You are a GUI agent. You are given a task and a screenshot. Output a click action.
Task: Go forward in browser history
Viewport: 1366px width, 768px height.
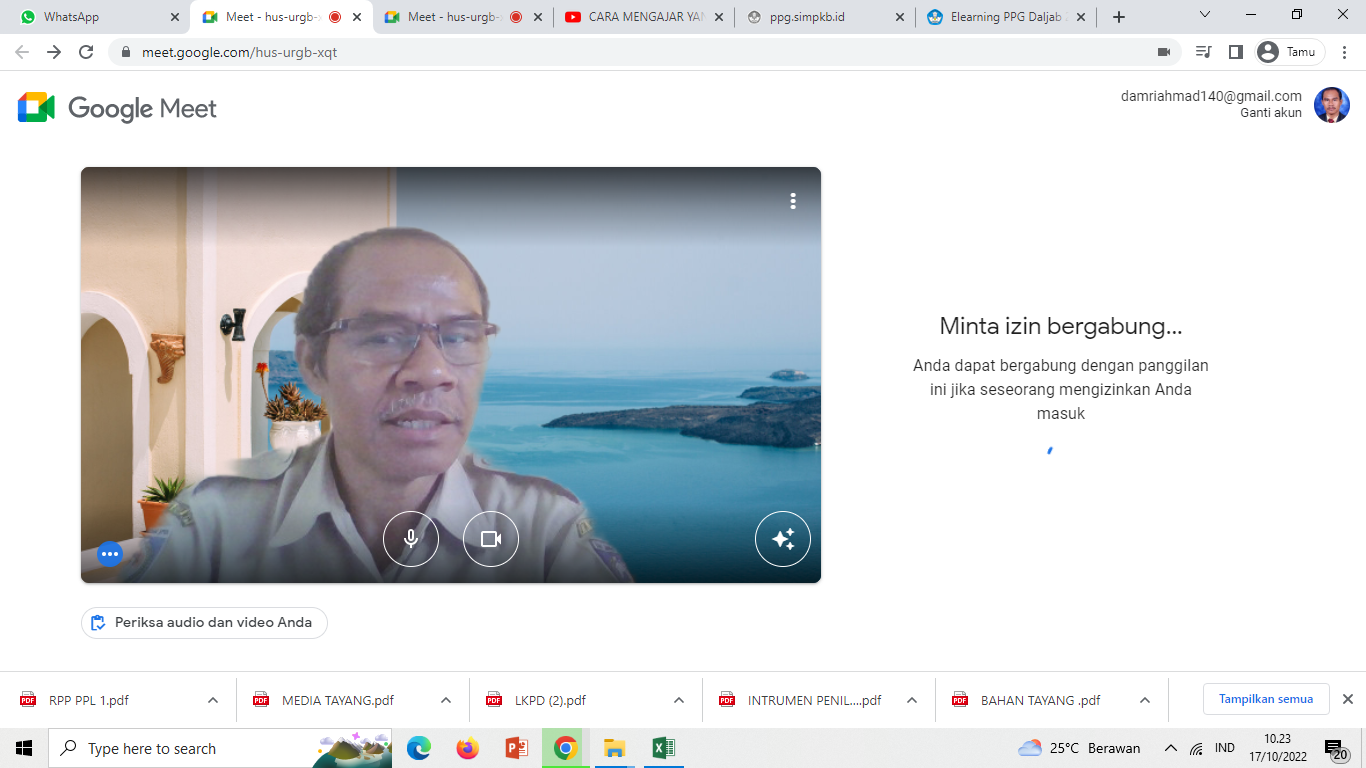click(54, 52)
